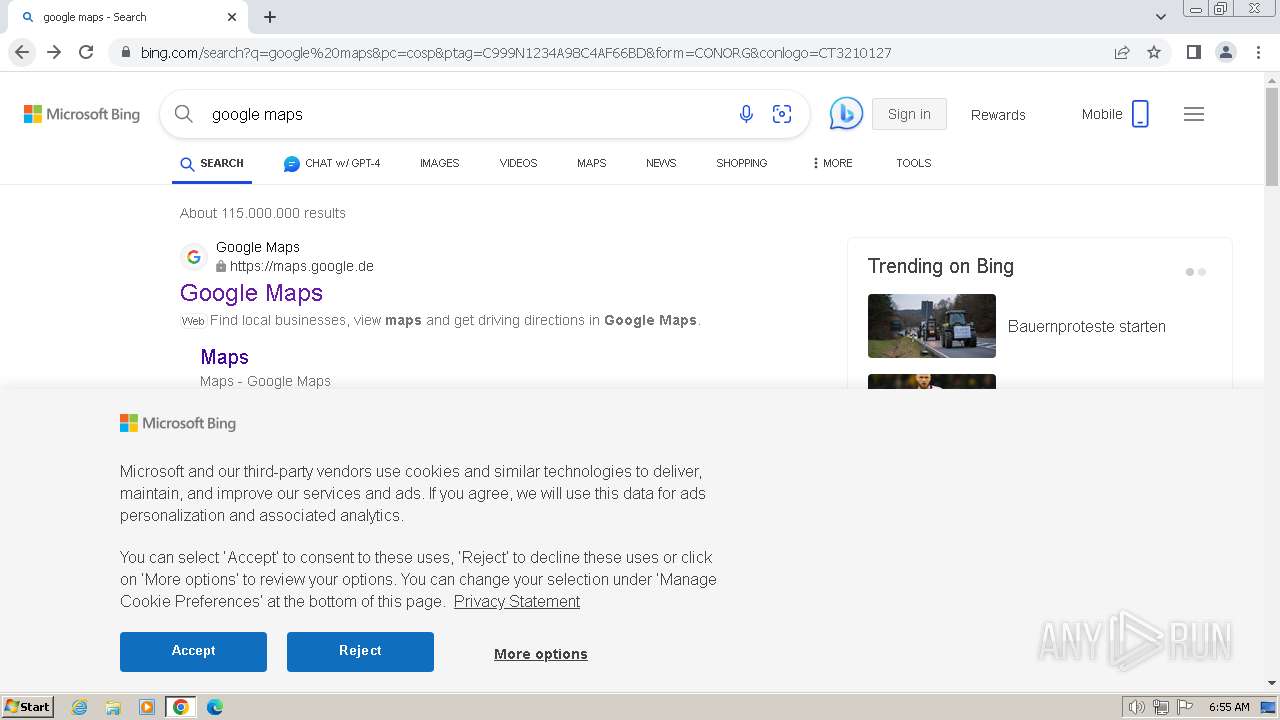Image resolution: width=1280 pixels, height=720 pixels.
Task: Click the share page icon in address bar
Action: click(1122, 52)
